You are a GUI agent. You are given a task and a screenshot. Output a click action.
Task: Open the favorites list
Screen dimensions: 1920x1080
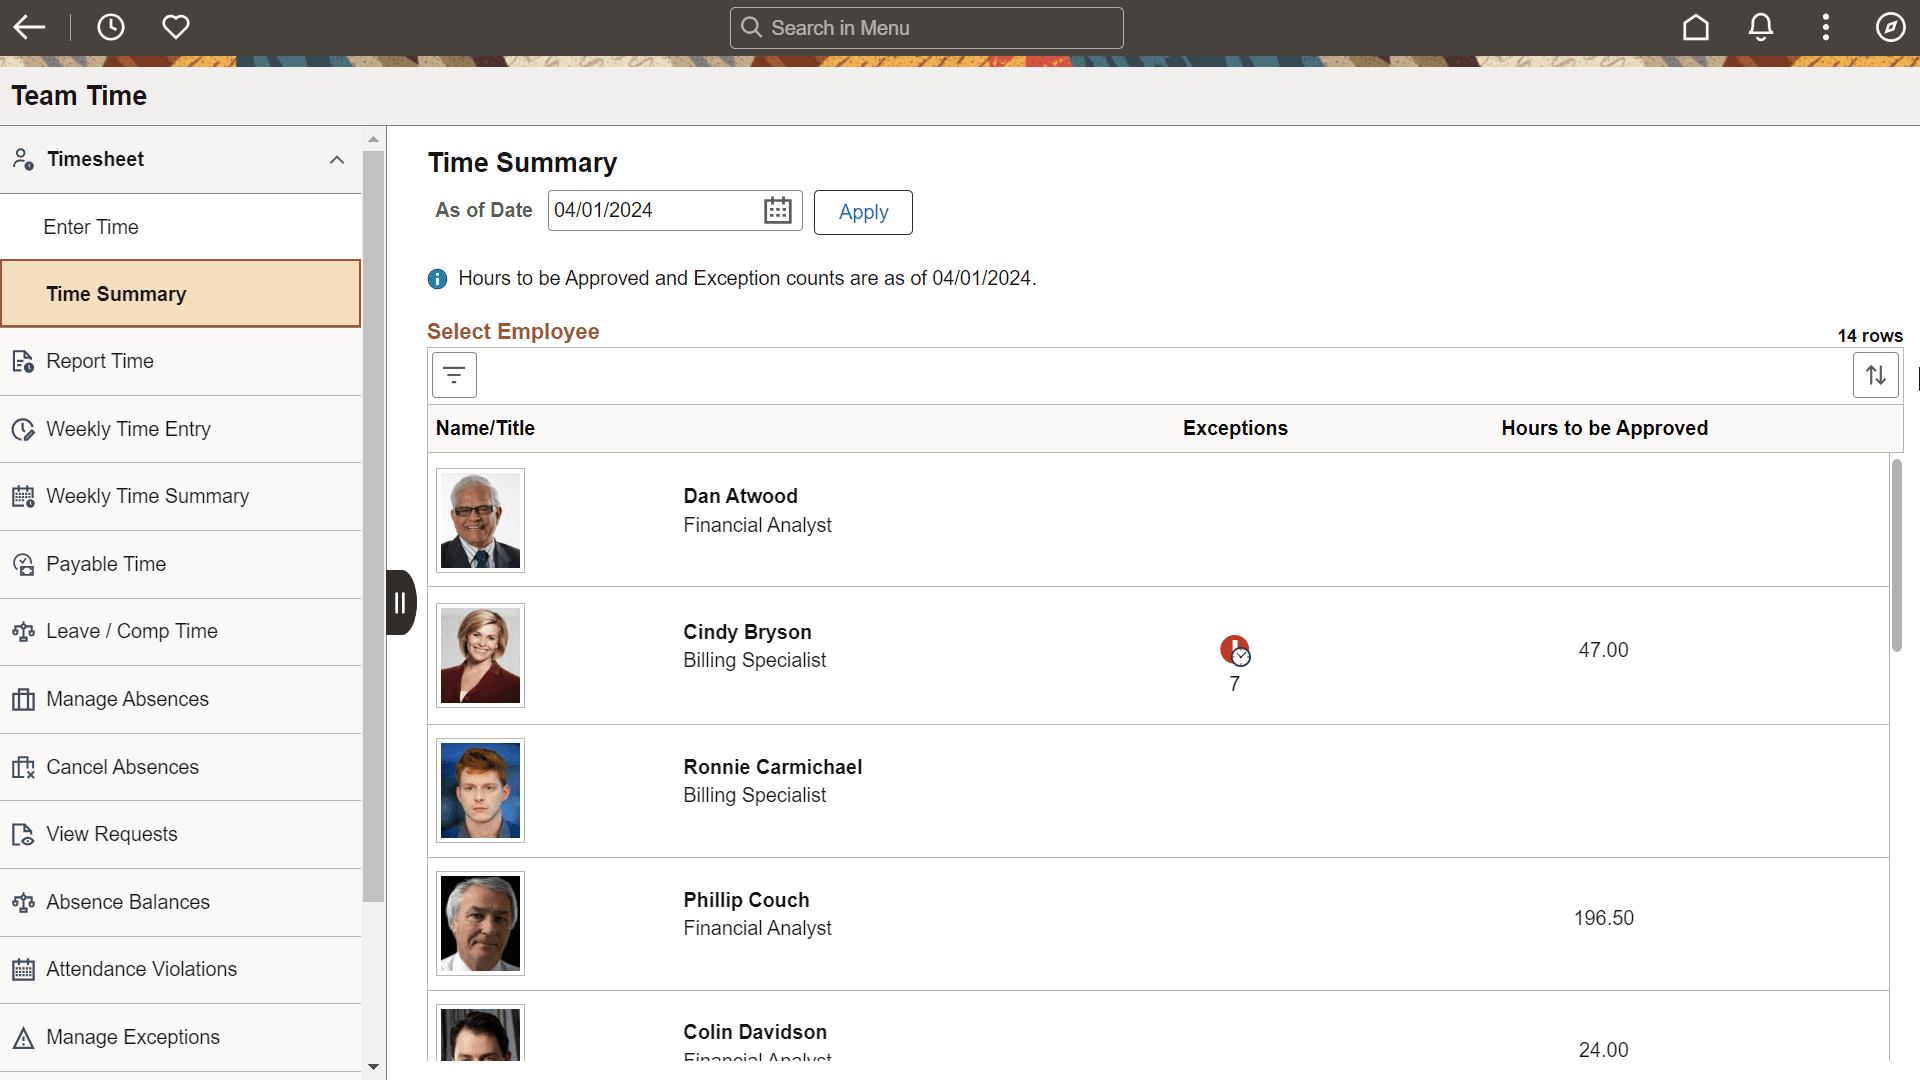[x=176, y=27]
